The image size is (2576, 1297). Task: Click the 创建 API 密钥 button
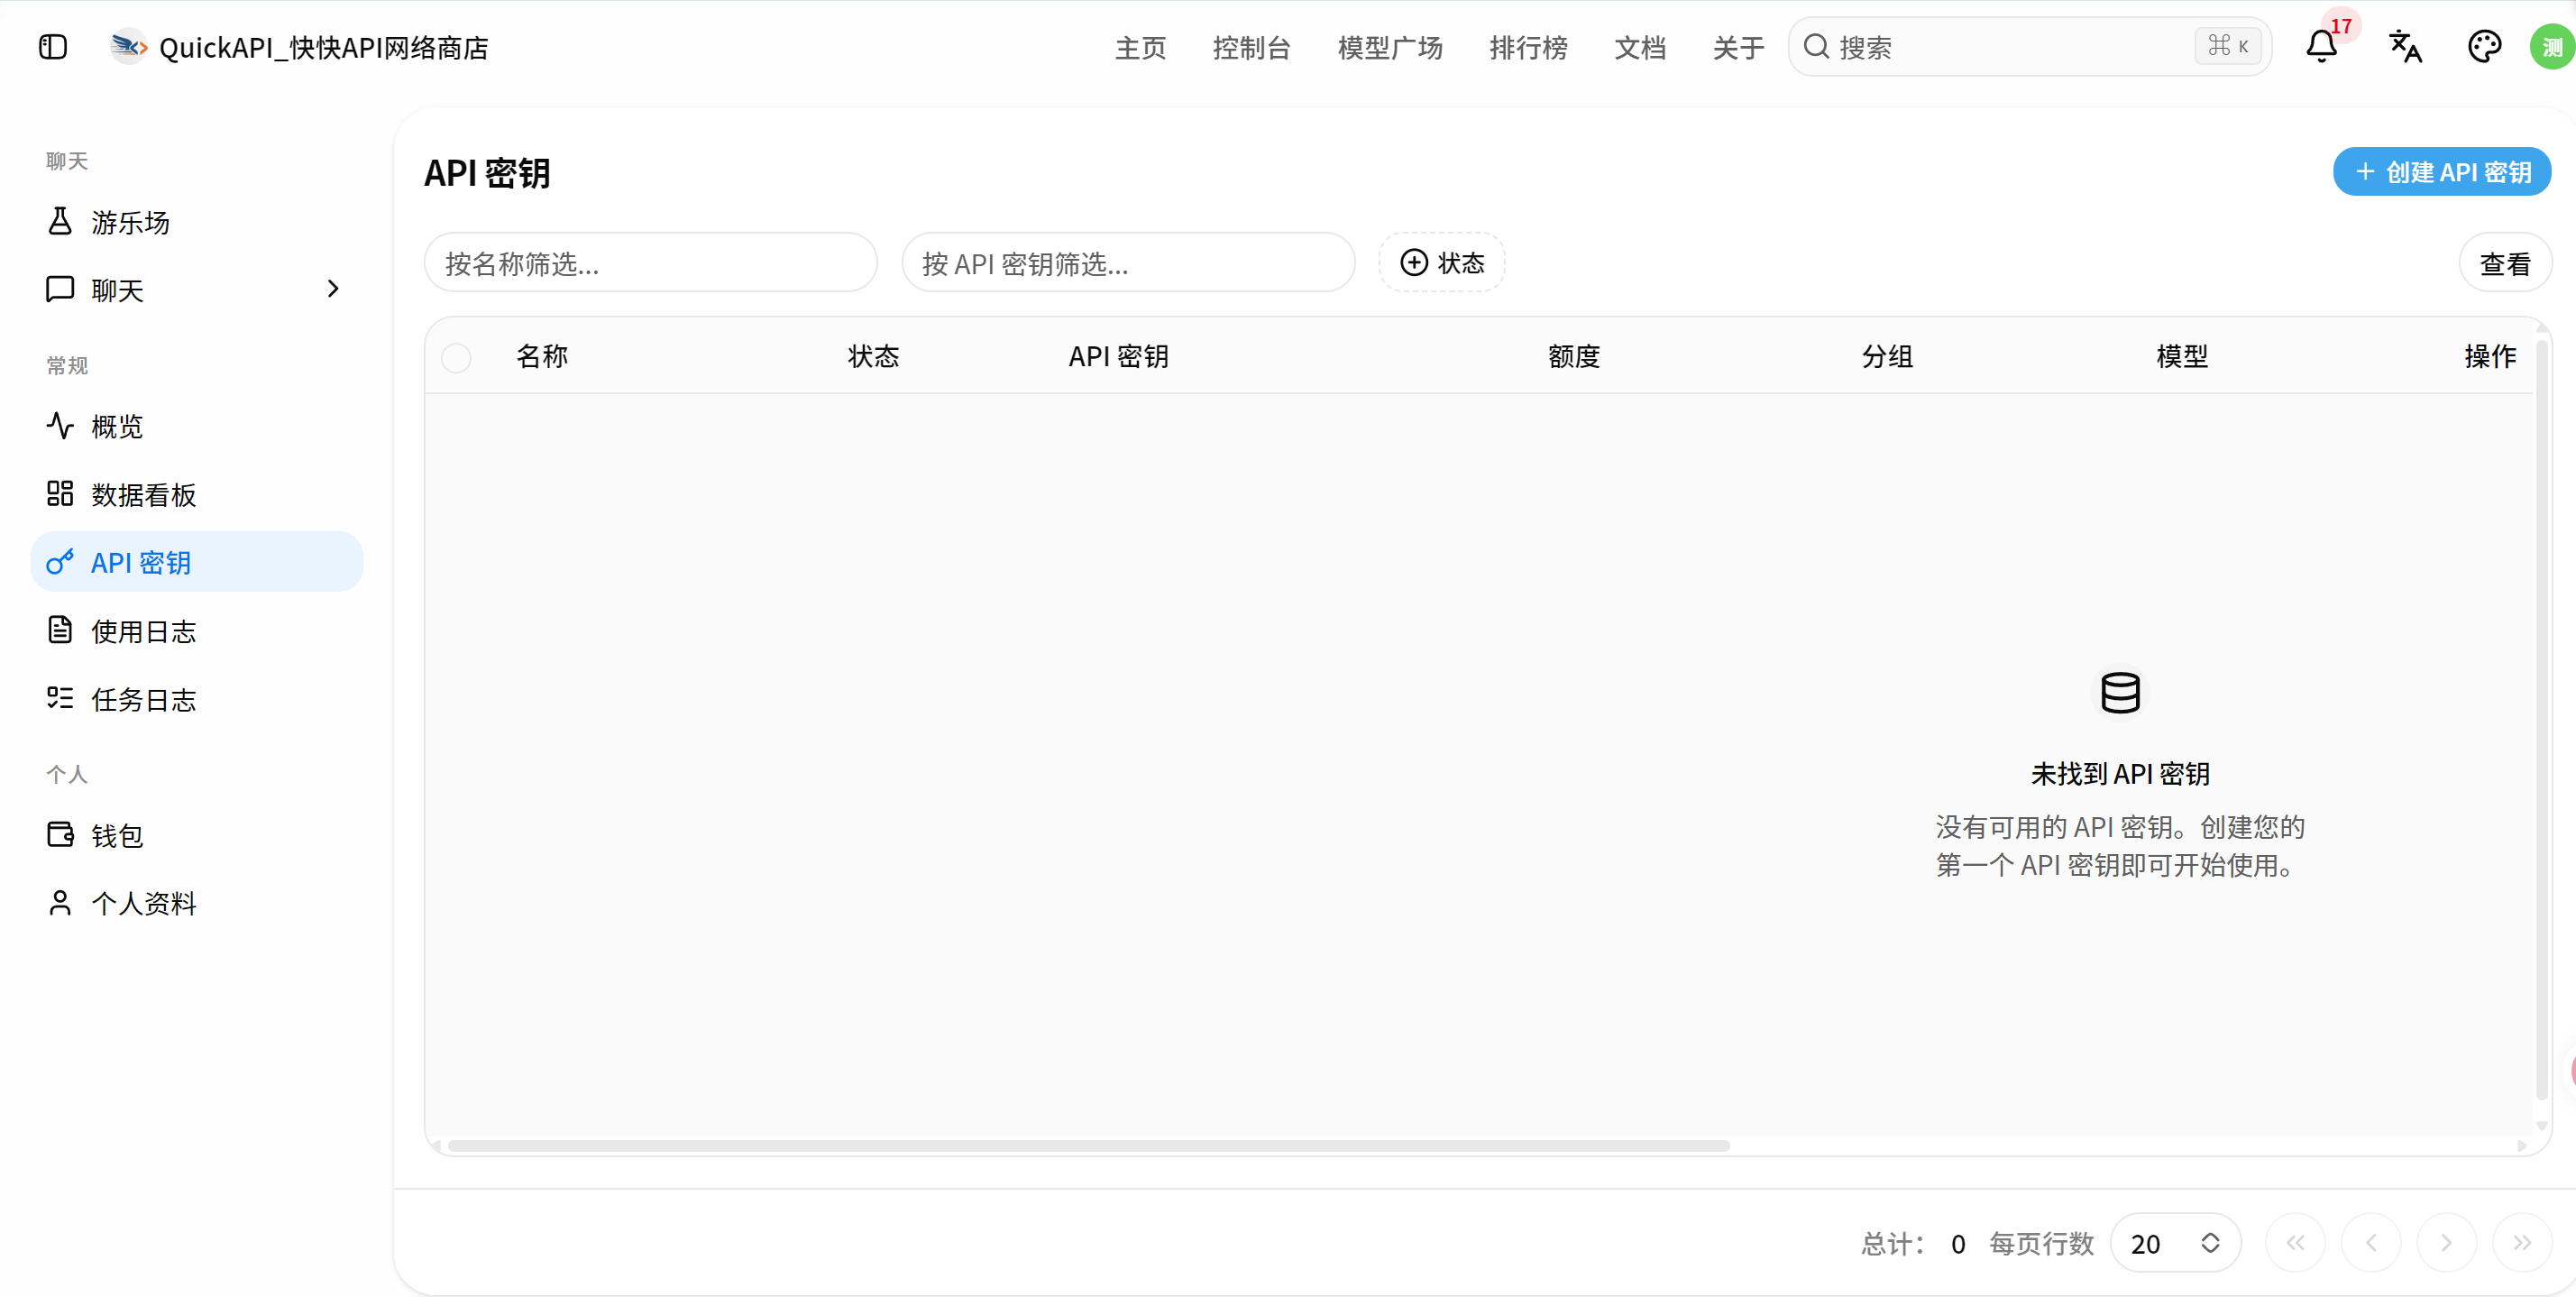[x=2441, y=172]
